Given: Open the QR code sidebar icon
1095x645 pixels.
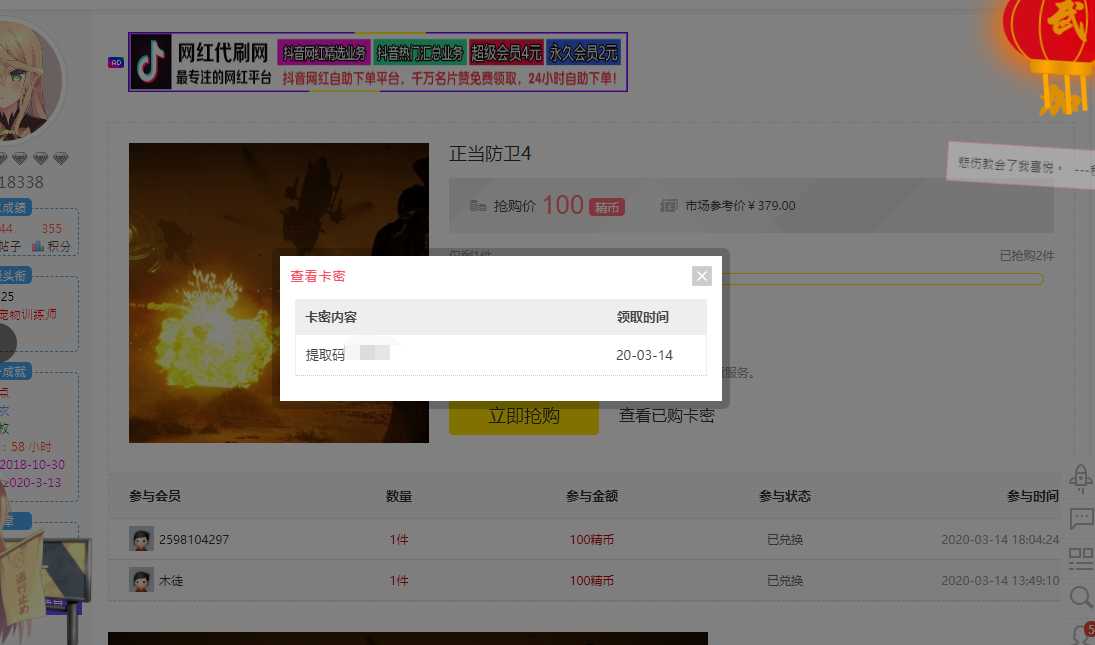Looking at the screenshot, I should 1081,558.
